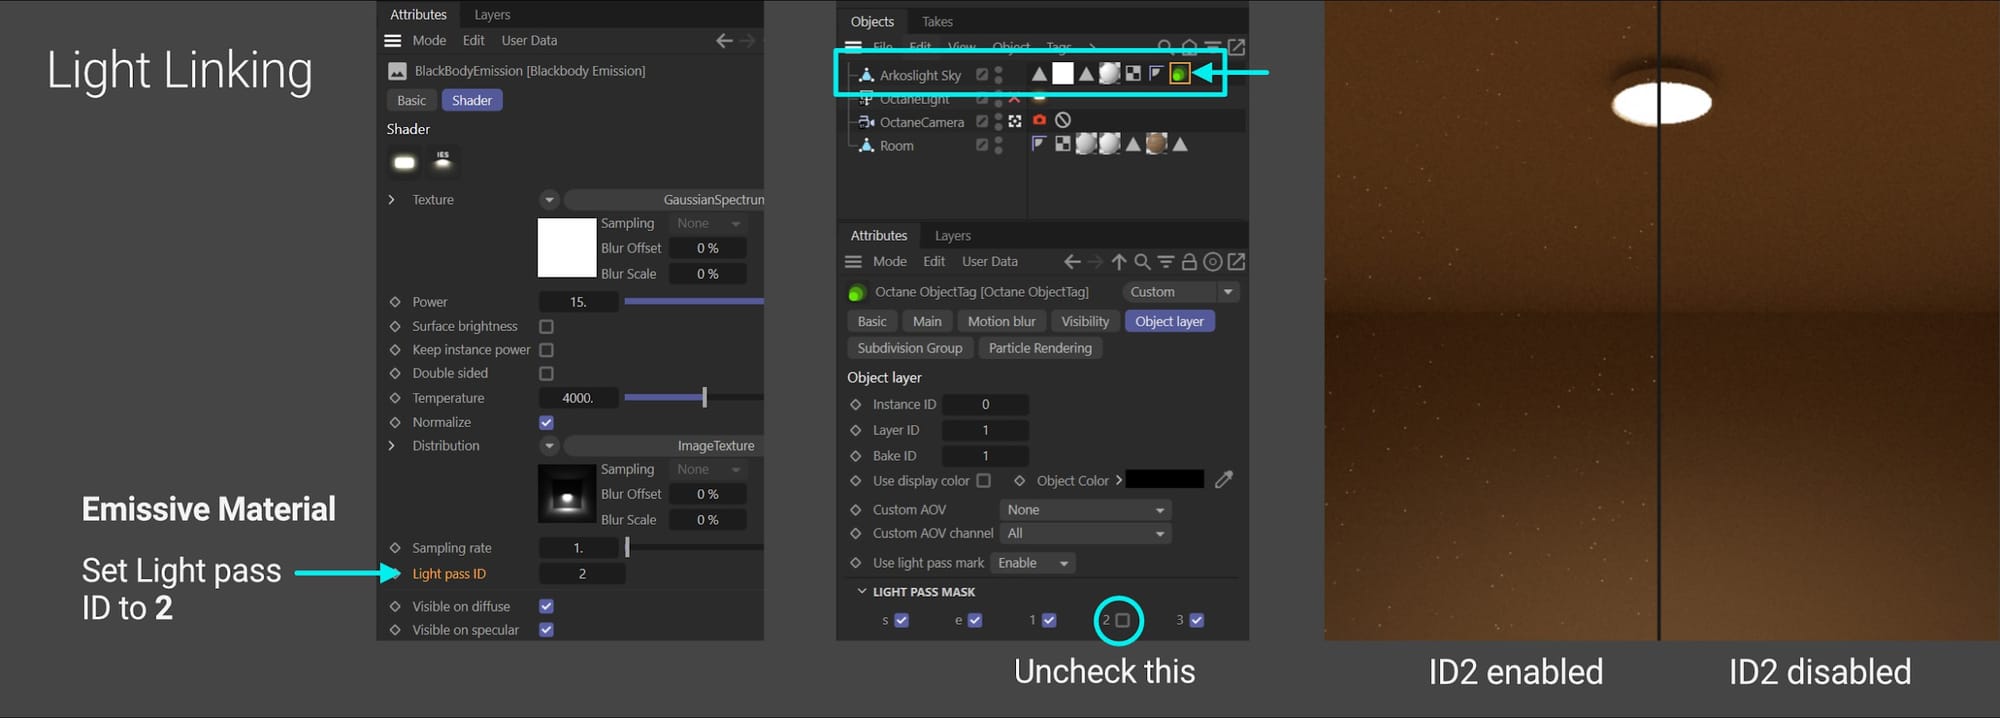Toggle the Use display color checkbox
Viewport: 2000px width, 718px height.
pyautogui.click(x=984, y=481)
